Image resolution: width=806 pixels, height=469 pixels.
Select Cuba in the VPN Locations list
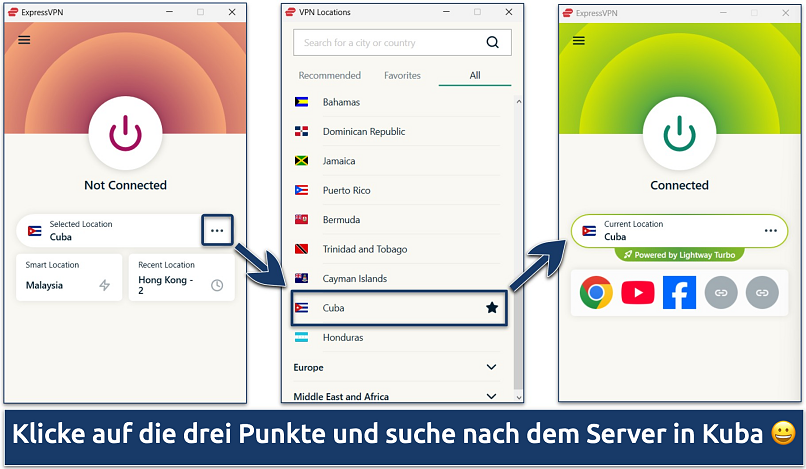[399, 308]
